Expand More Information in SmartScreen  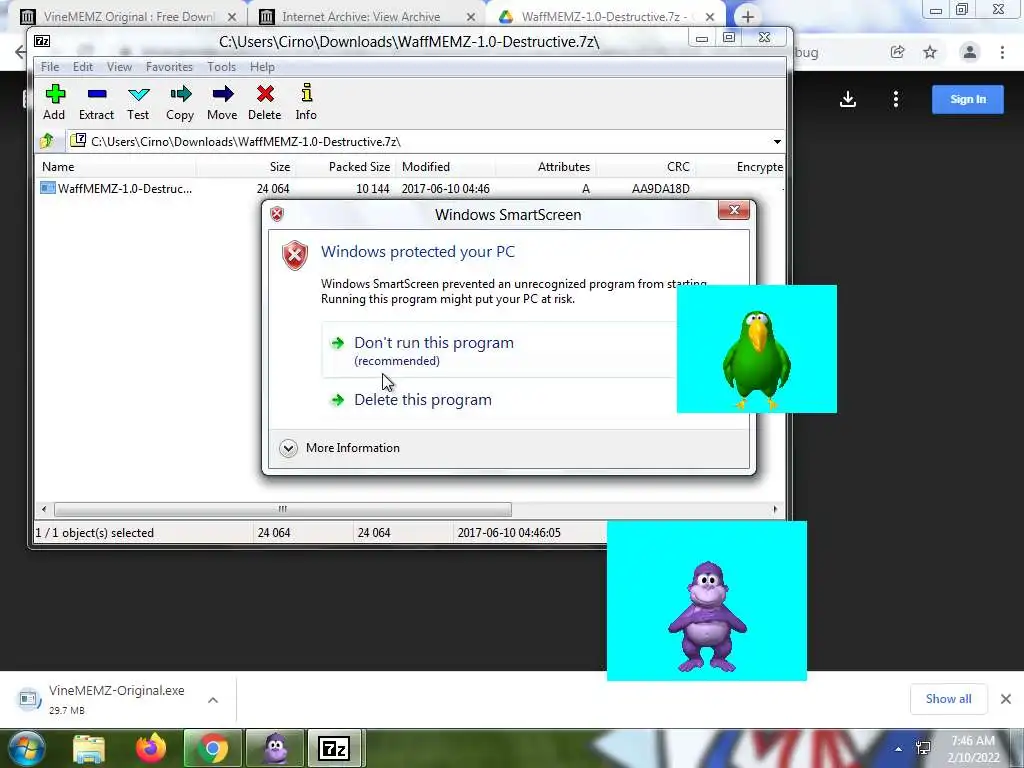[x=340, y=448]
